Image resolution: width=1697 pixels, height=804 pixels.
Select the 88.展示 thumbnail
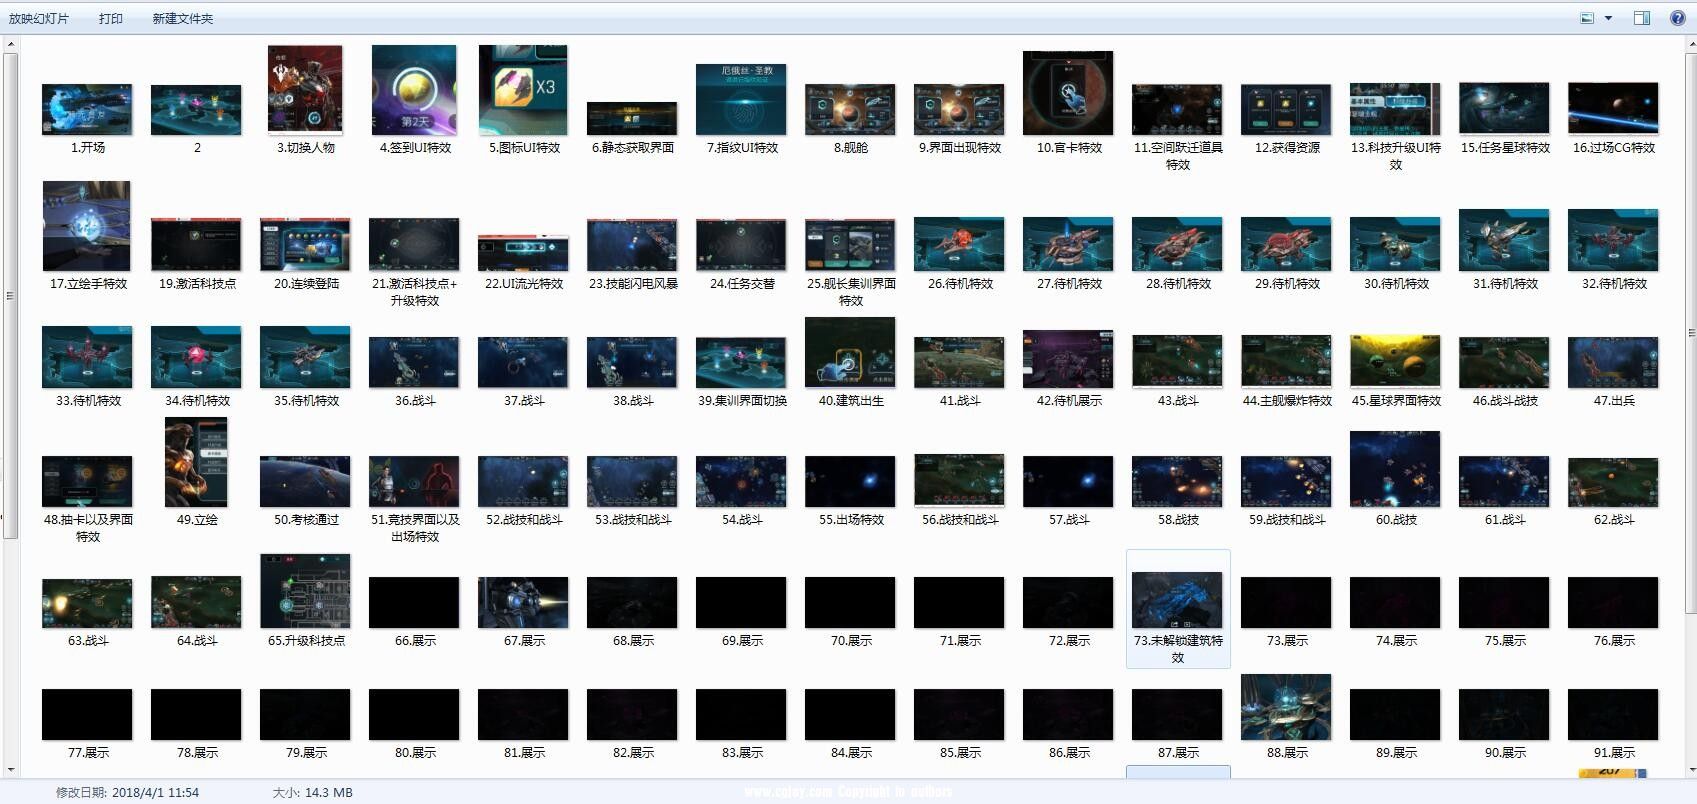[1286, 707]
